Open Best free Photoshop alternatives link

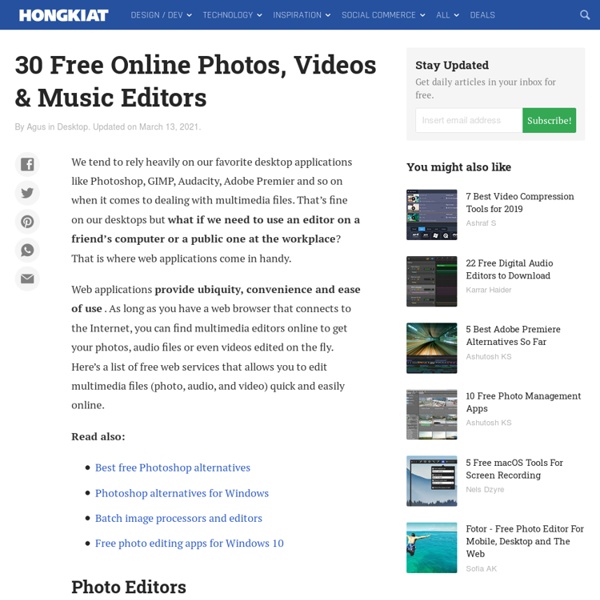pyautogui.click(x=173, y=468)
